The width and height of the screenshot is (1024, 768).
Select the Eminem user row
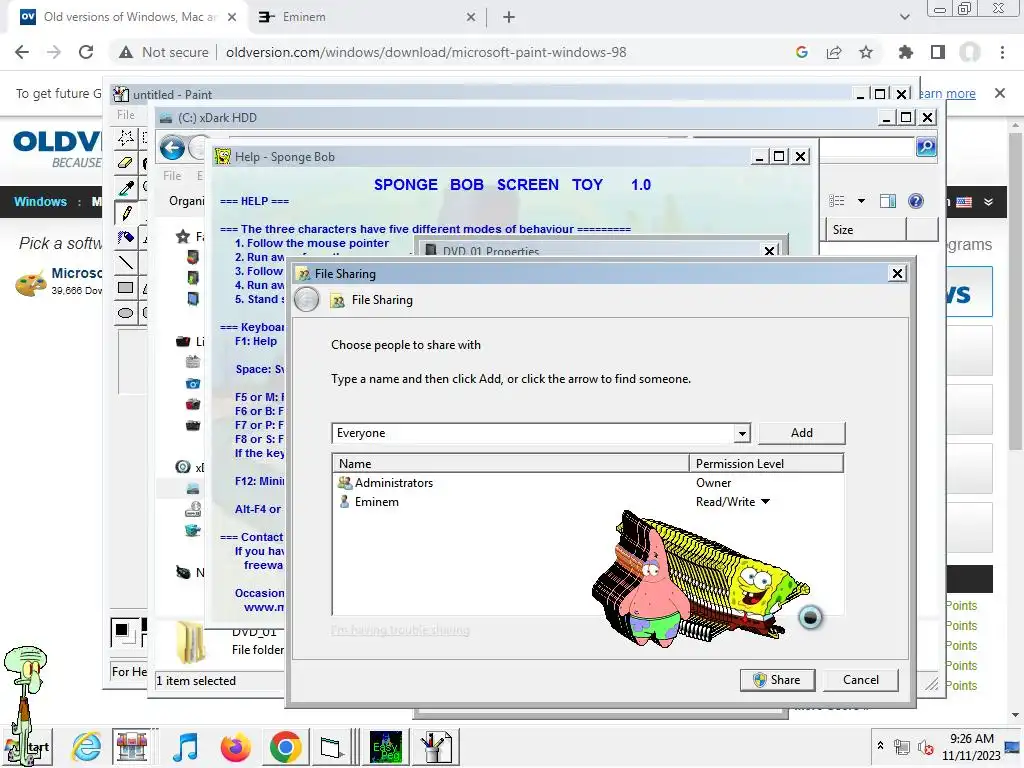[588, 502]
